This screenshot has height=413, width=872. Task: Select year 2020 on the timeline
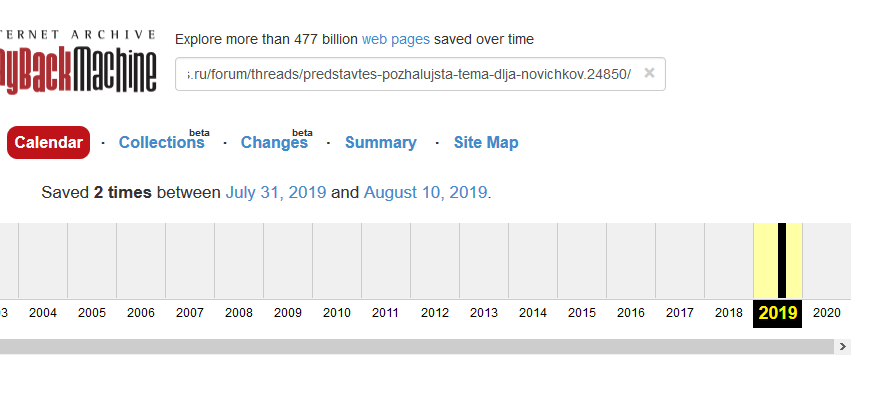click(x=826, y=313)
